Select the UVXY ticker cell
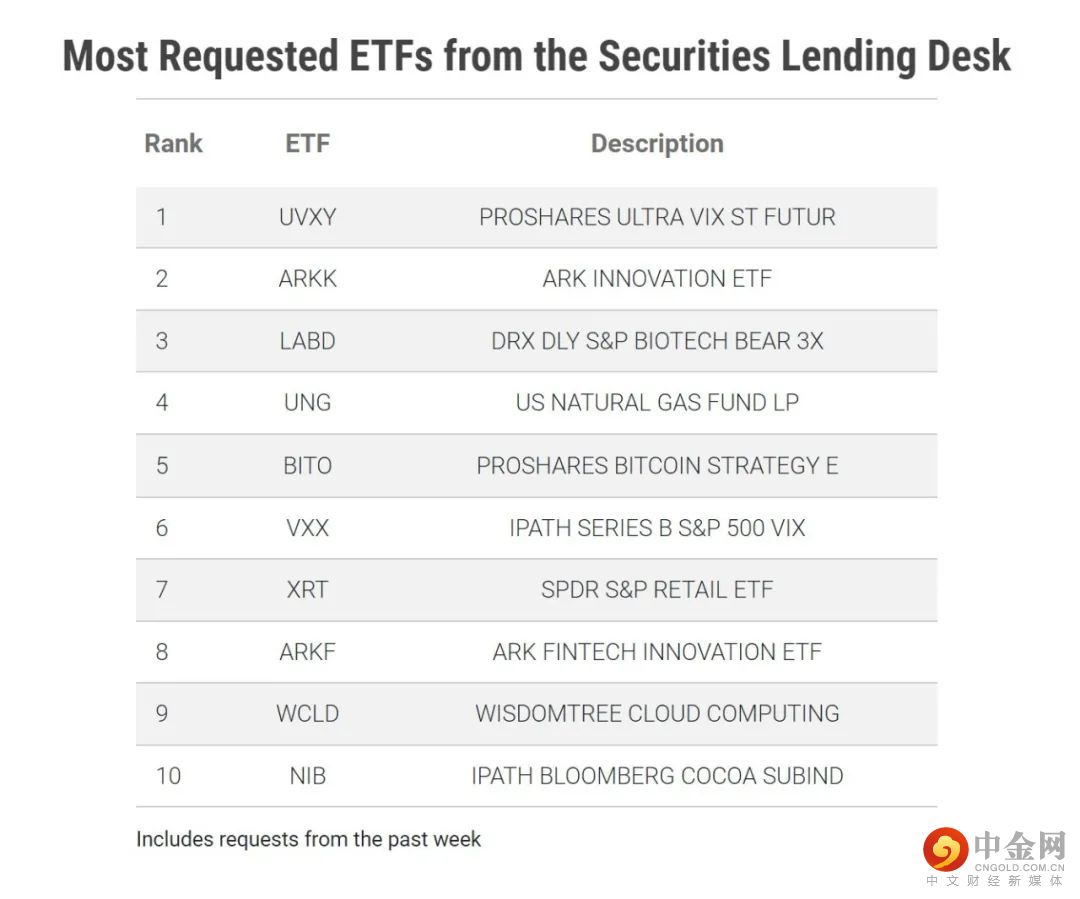The image size is (1080, 899). click(307, 217)
